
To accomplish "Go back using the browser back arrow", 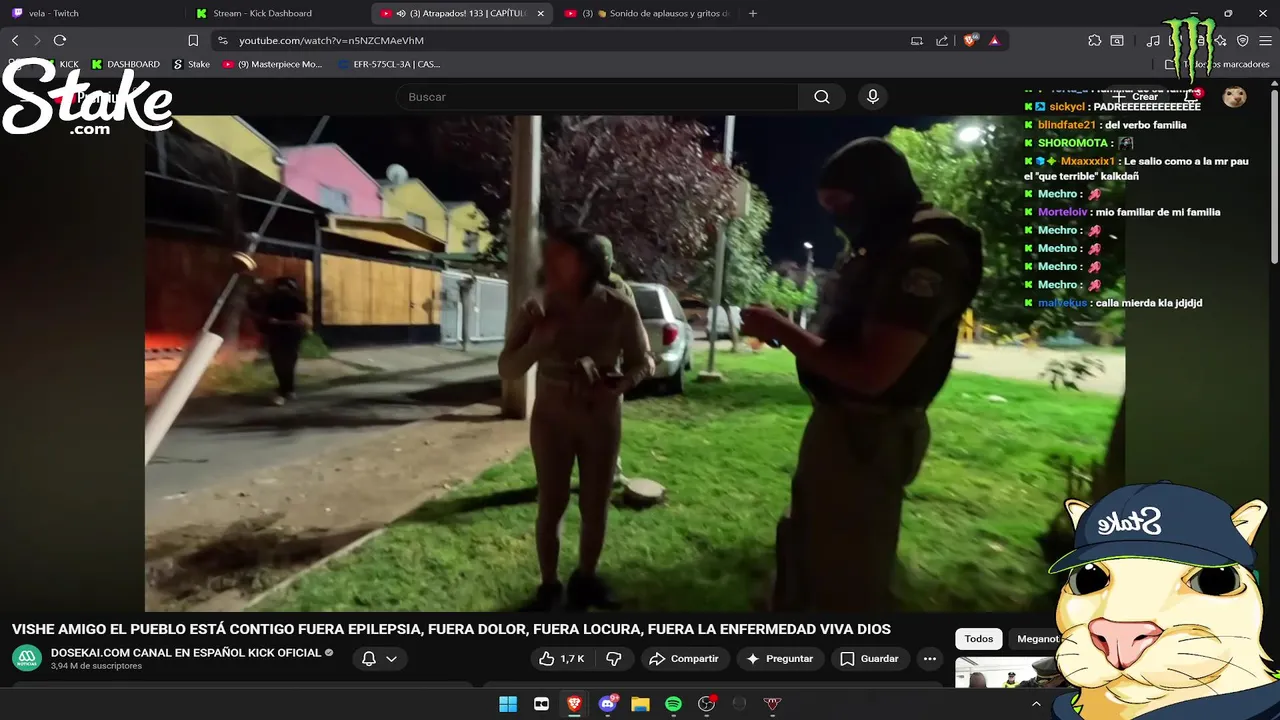I will tap(15, 40).
